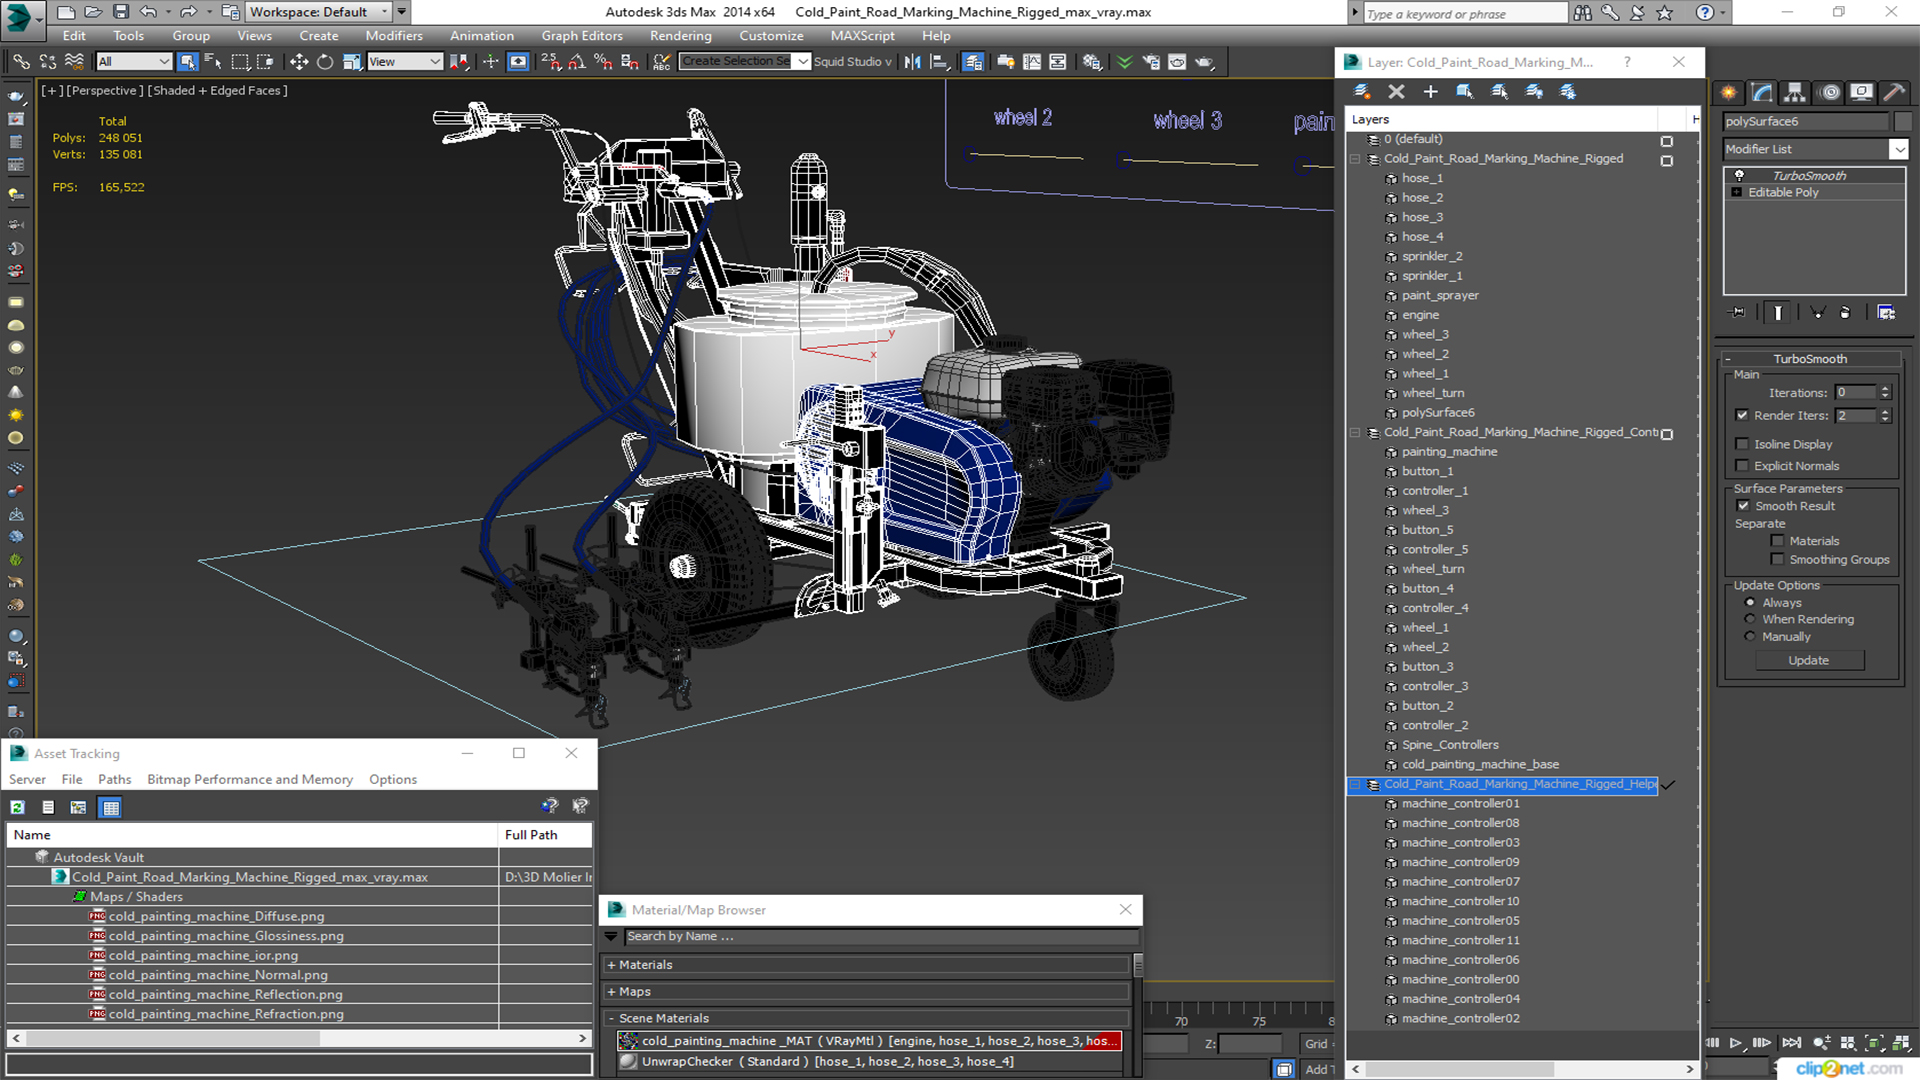Screen dimensions: 1920x1080
Task: Open the Rendering menu
Action: point(680,36)
